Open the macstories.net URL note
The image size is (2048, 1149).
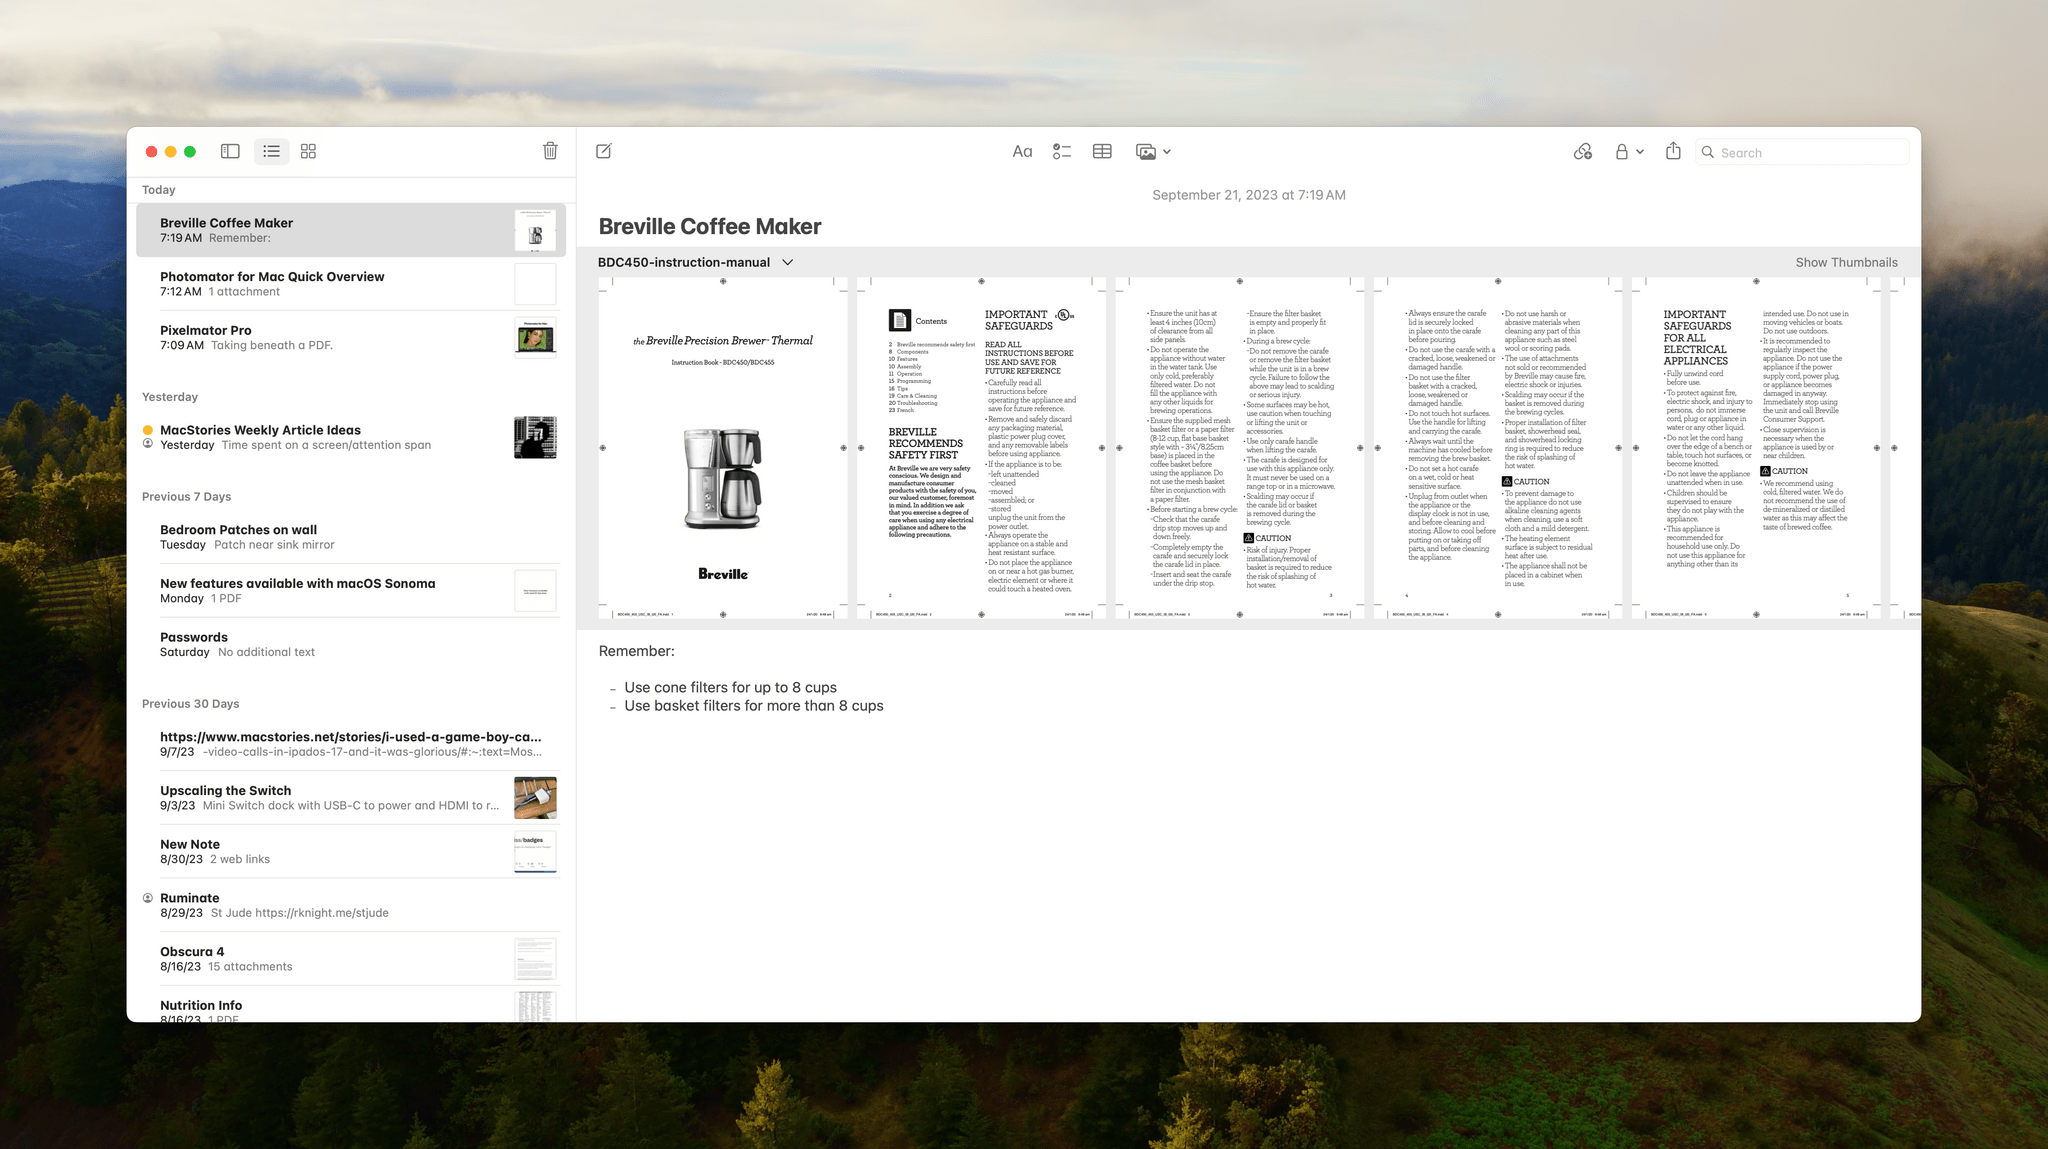coord(351,744)
